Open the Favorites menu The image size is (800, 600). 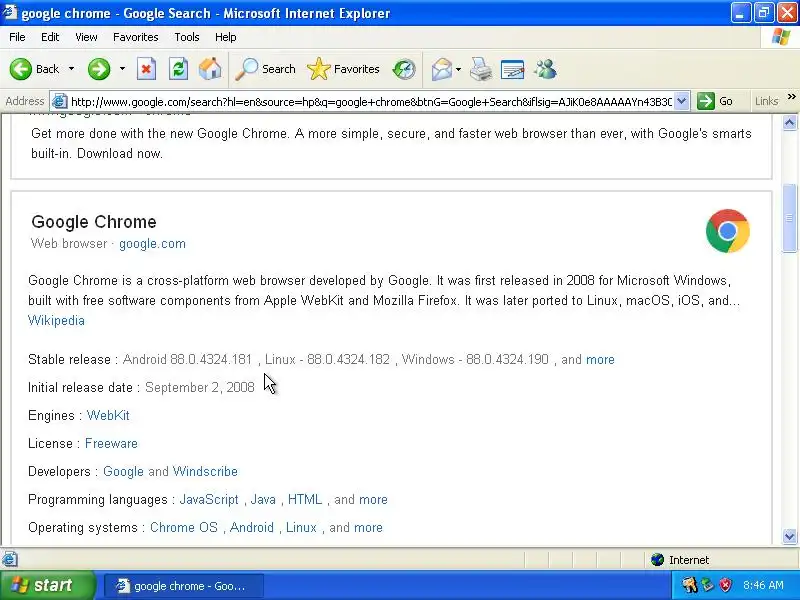tap(136, 37)
